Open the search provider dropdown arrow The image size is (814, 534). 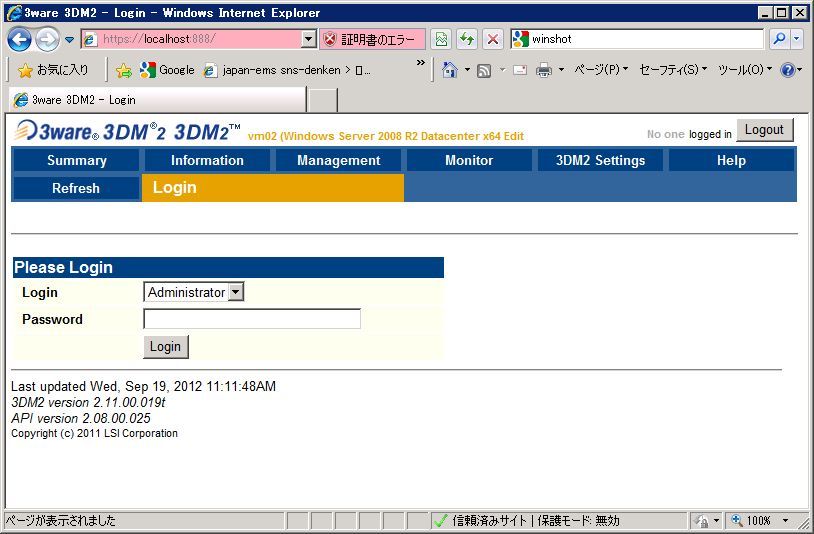[x=797, y=39]
